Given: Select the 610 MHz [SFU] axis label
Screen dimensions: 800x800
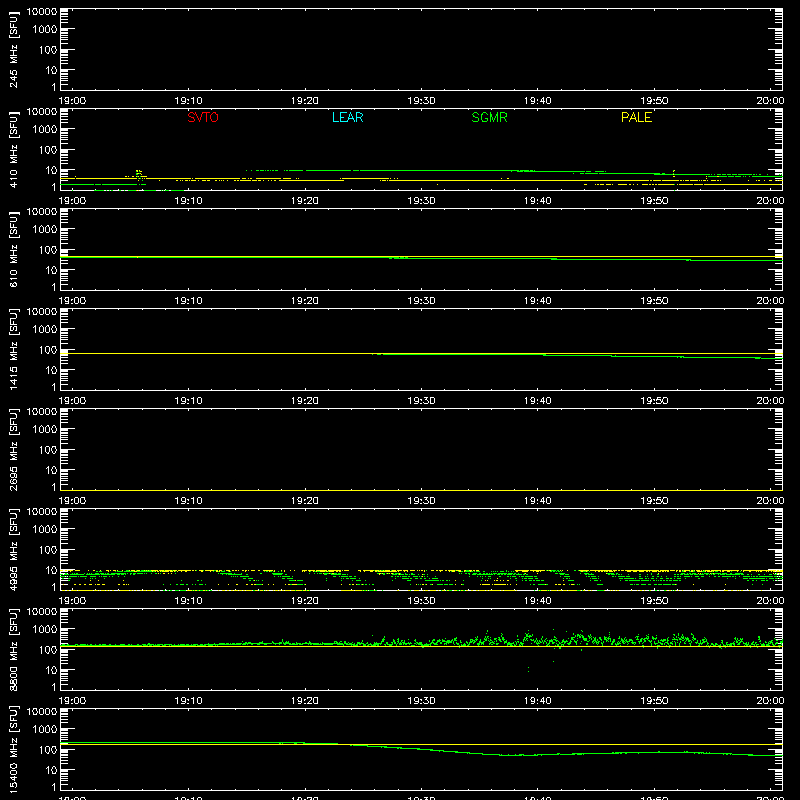Looking at the screenshot, I should (14, 249).
